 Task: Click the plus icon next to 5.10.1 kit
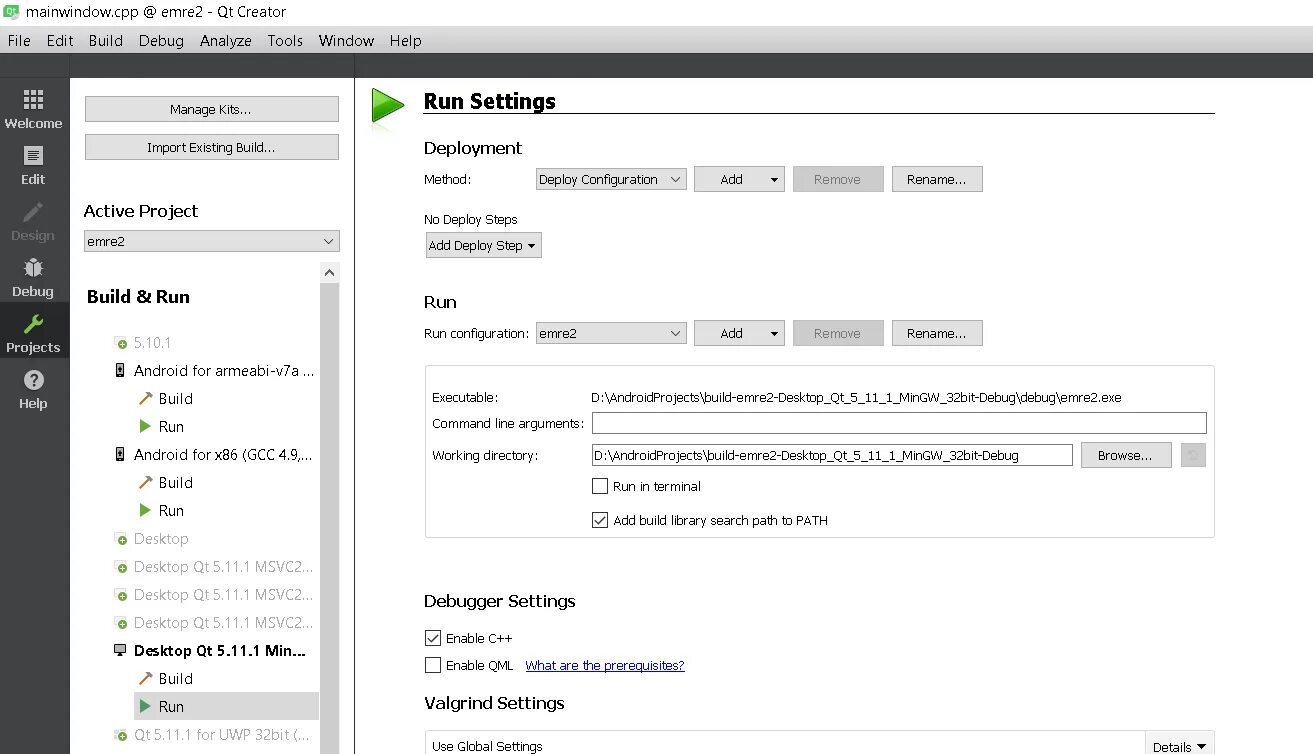[x=122, y=343]
